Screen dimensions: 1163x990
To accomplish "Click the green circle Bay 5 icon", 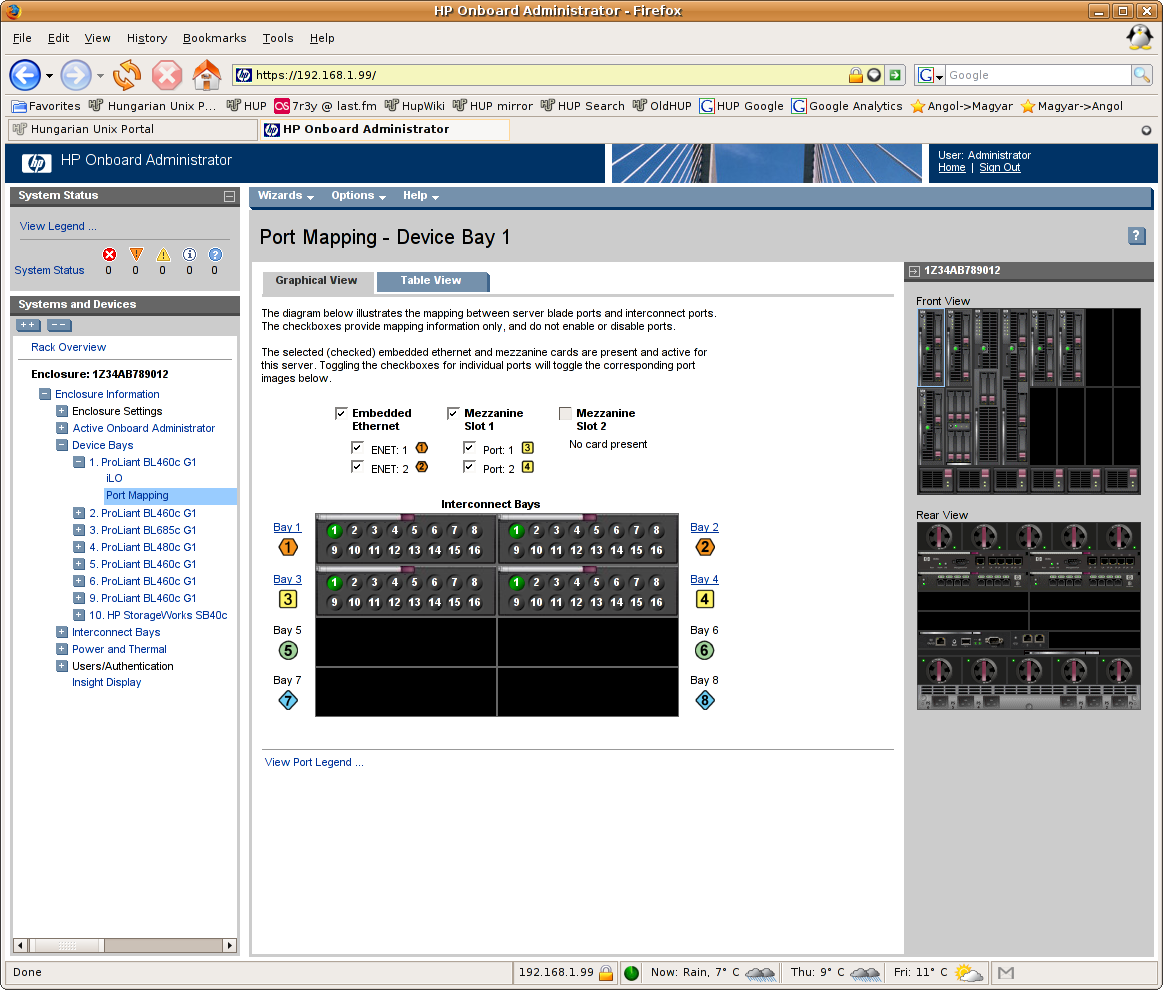I will (288, 650).
